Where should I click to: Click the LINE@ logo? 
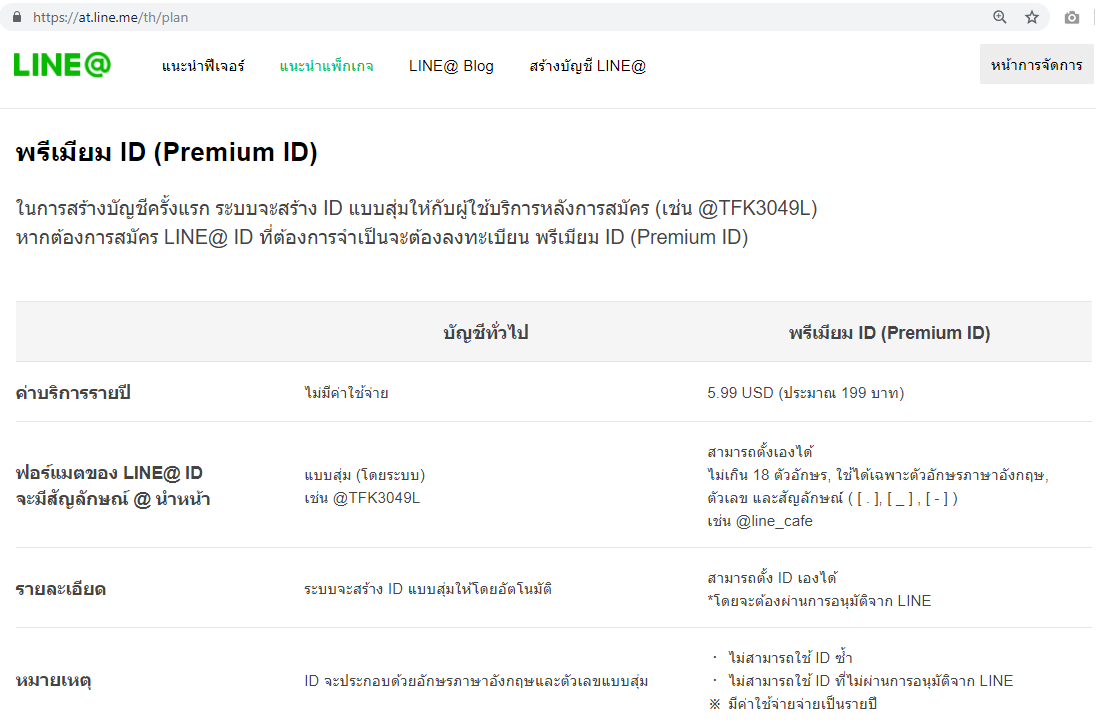(x=62, y=65)
